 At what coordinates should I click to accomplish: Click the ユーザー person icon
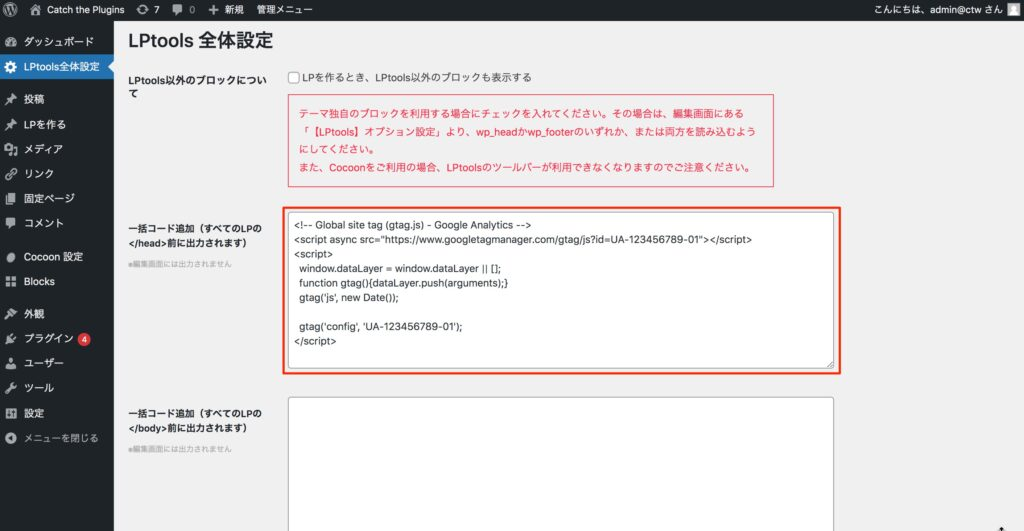10,364
